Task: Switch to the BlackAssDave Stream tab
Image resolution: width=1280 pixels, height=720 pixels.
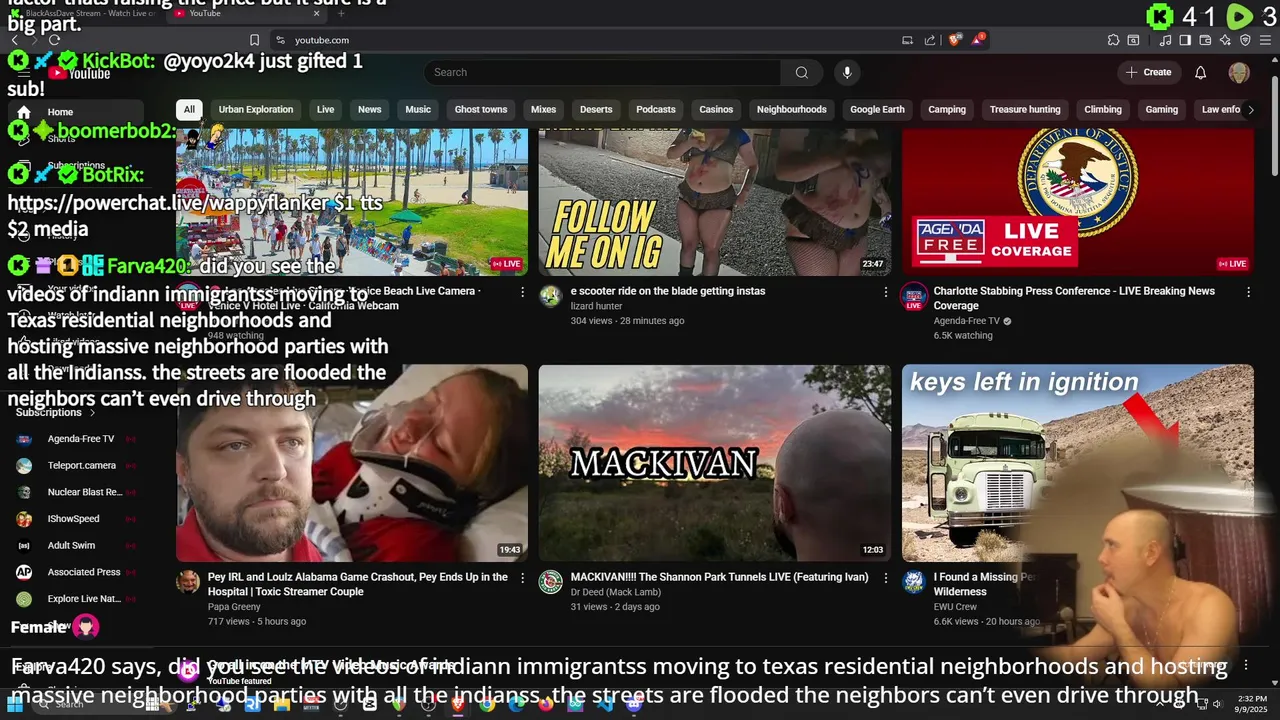Action: click(90, 13)
